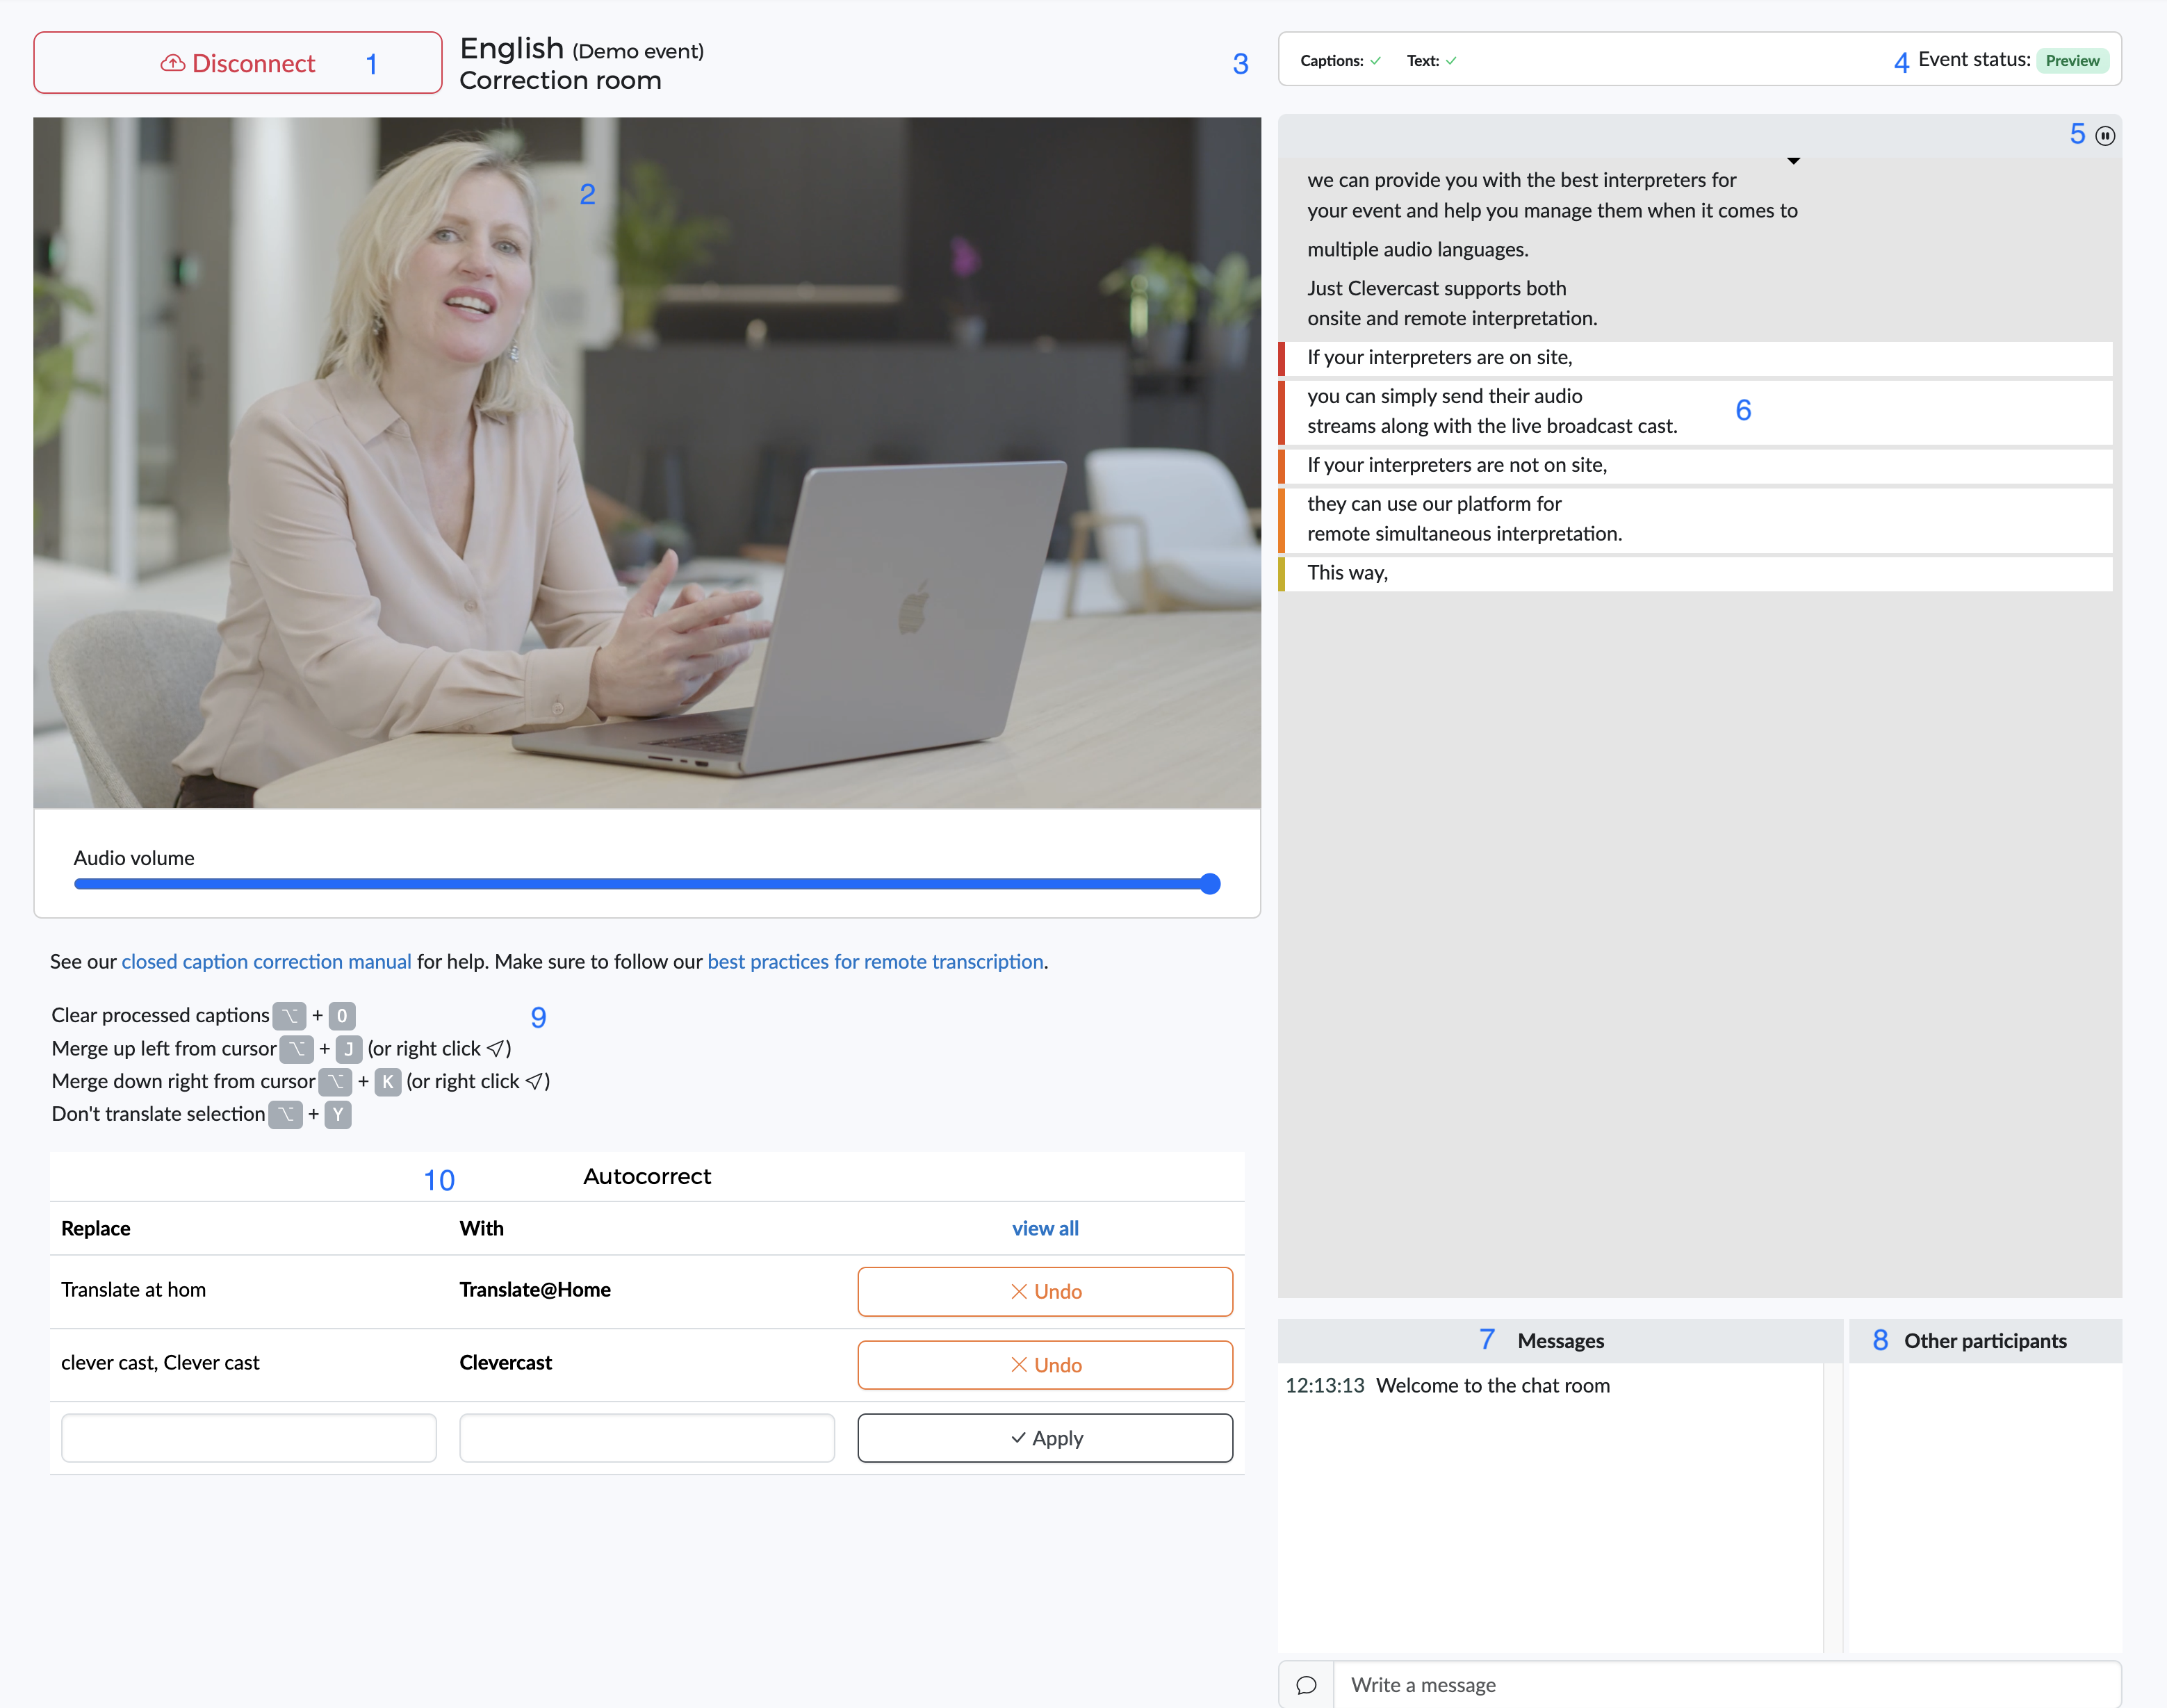
Task: Click the cloud icon on Disconnect button
Action: [x=173, y=63]
